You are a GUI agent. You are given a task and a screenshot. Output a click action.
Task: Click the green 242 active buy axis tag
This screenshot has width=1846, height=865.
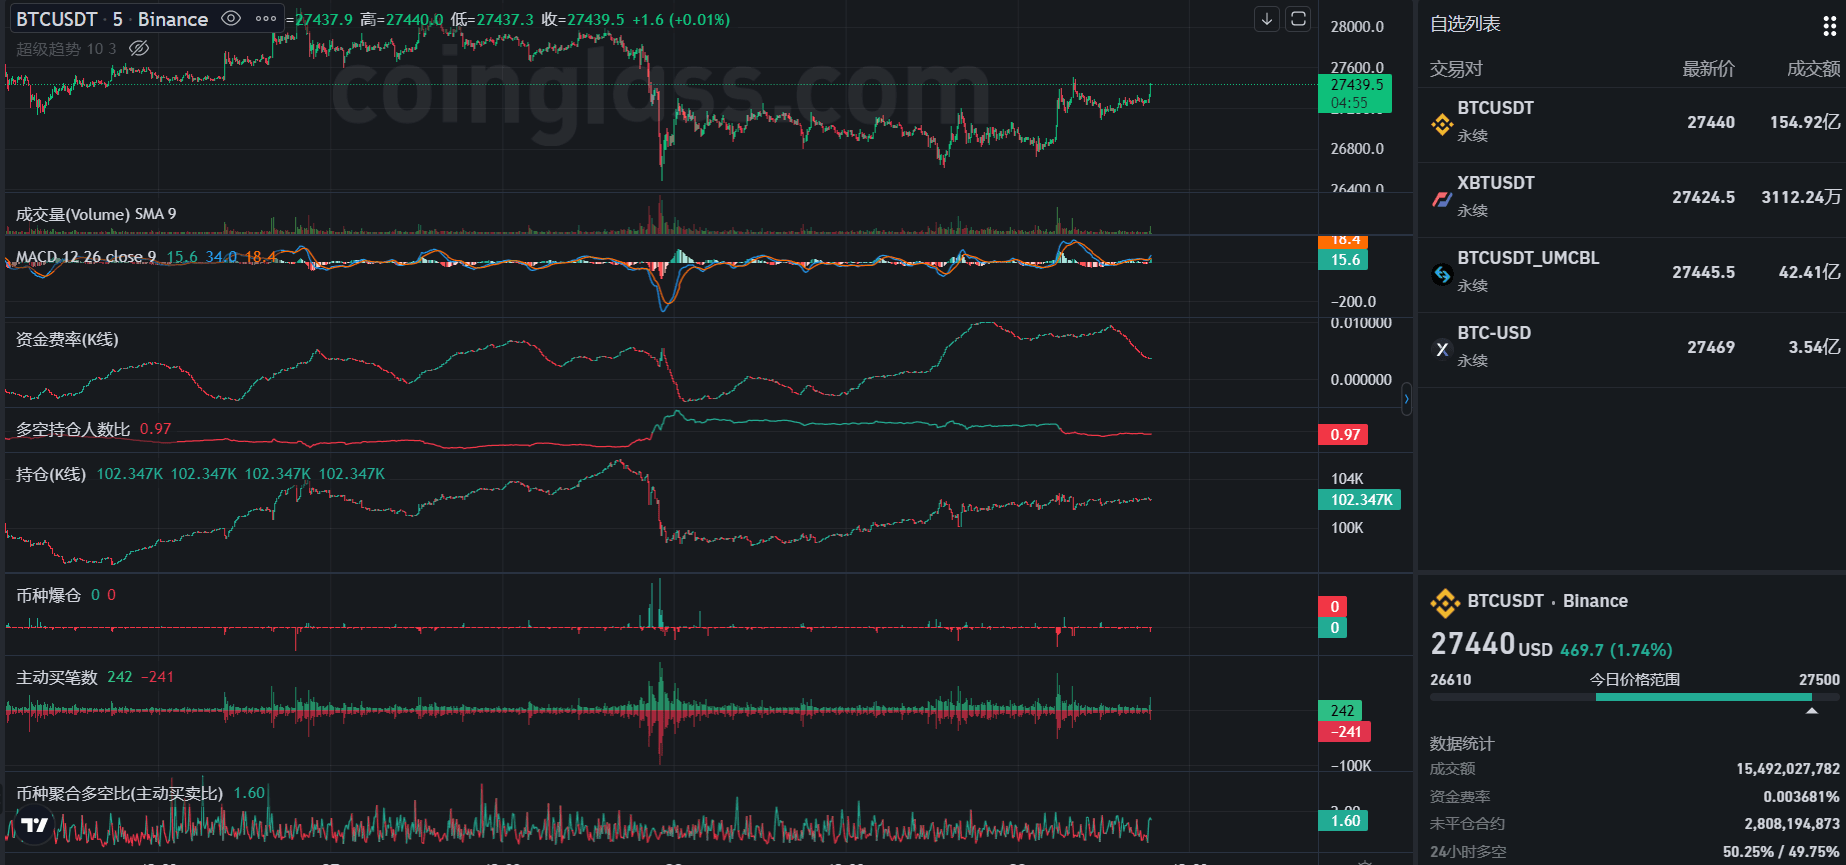[x=1341, y=711]
